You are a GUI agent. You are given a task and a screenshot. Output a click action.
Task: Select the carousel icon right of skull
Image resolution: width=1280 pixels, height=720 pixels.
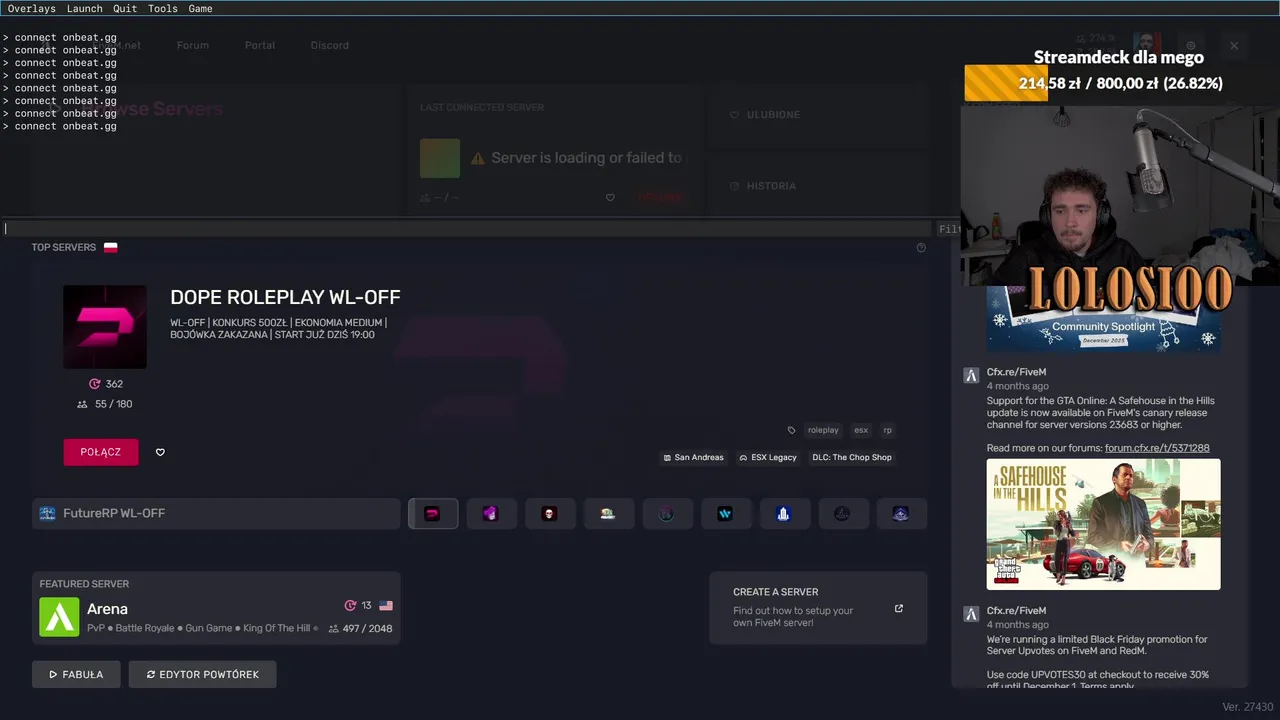[x=608, y=513]
